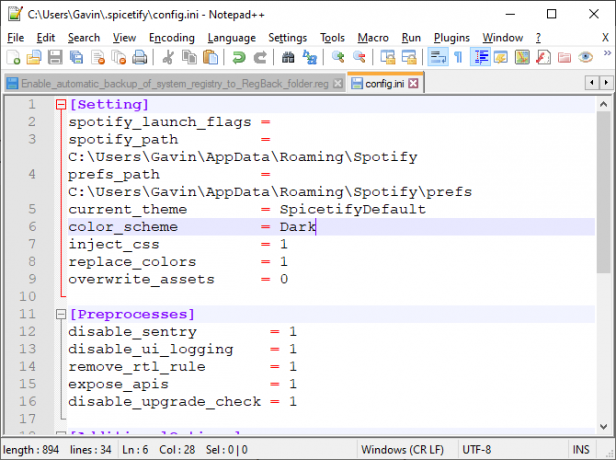
Task: Open a file using the Open folder icon
Action: click(x=34, y=57)
